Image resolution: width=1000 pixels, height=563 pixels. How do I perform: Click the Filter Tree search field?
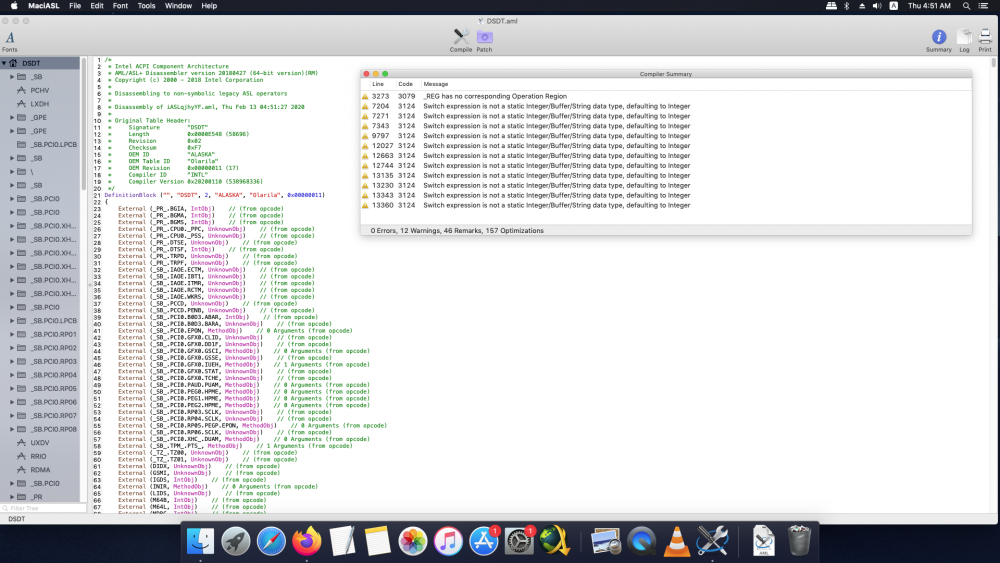point(43,508)
